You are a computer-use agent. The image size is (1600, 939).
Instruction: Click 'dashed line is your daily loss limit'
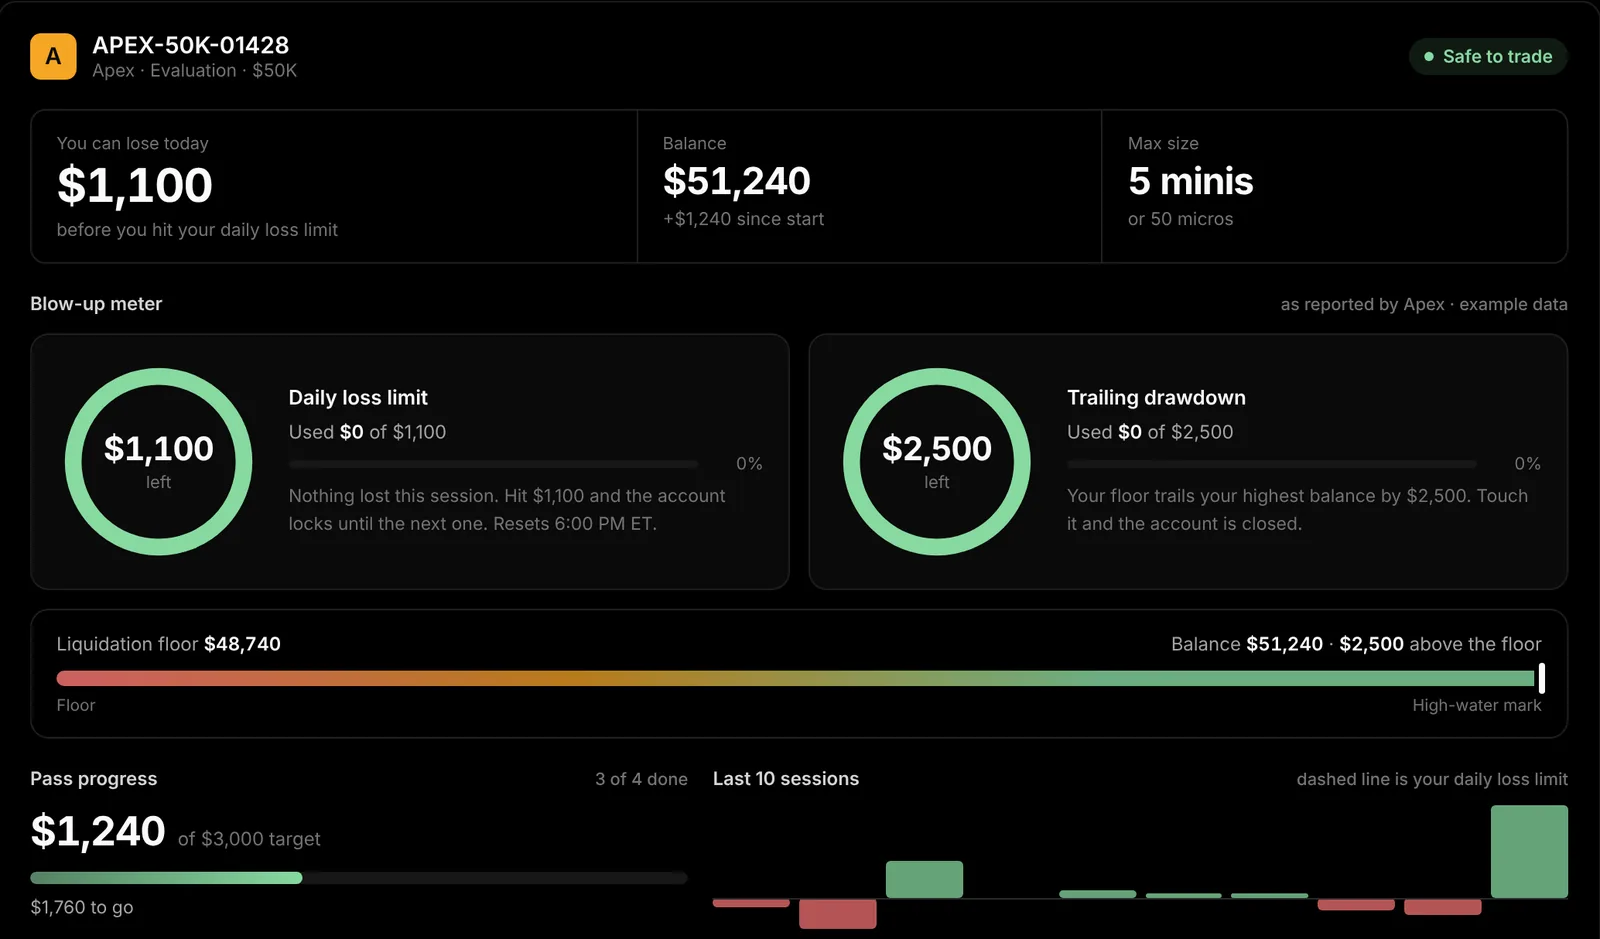pyautogui.click(x=1432, y=779)
